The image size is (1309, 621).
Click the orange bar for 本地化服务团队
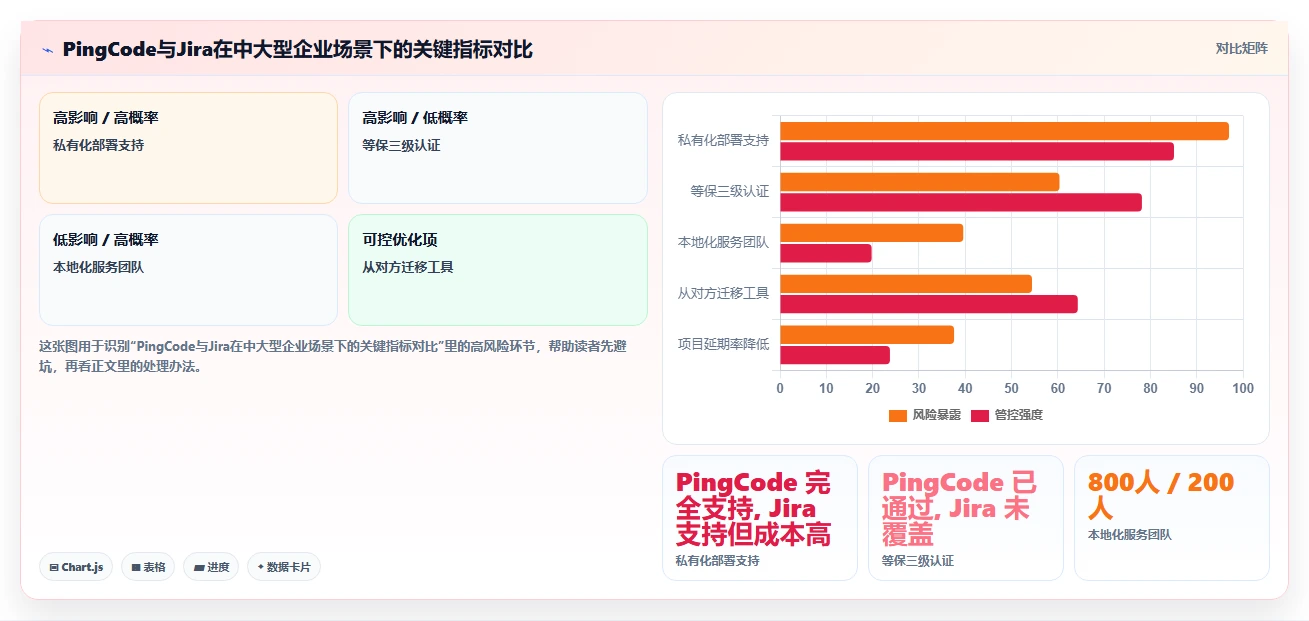(871, 233)
